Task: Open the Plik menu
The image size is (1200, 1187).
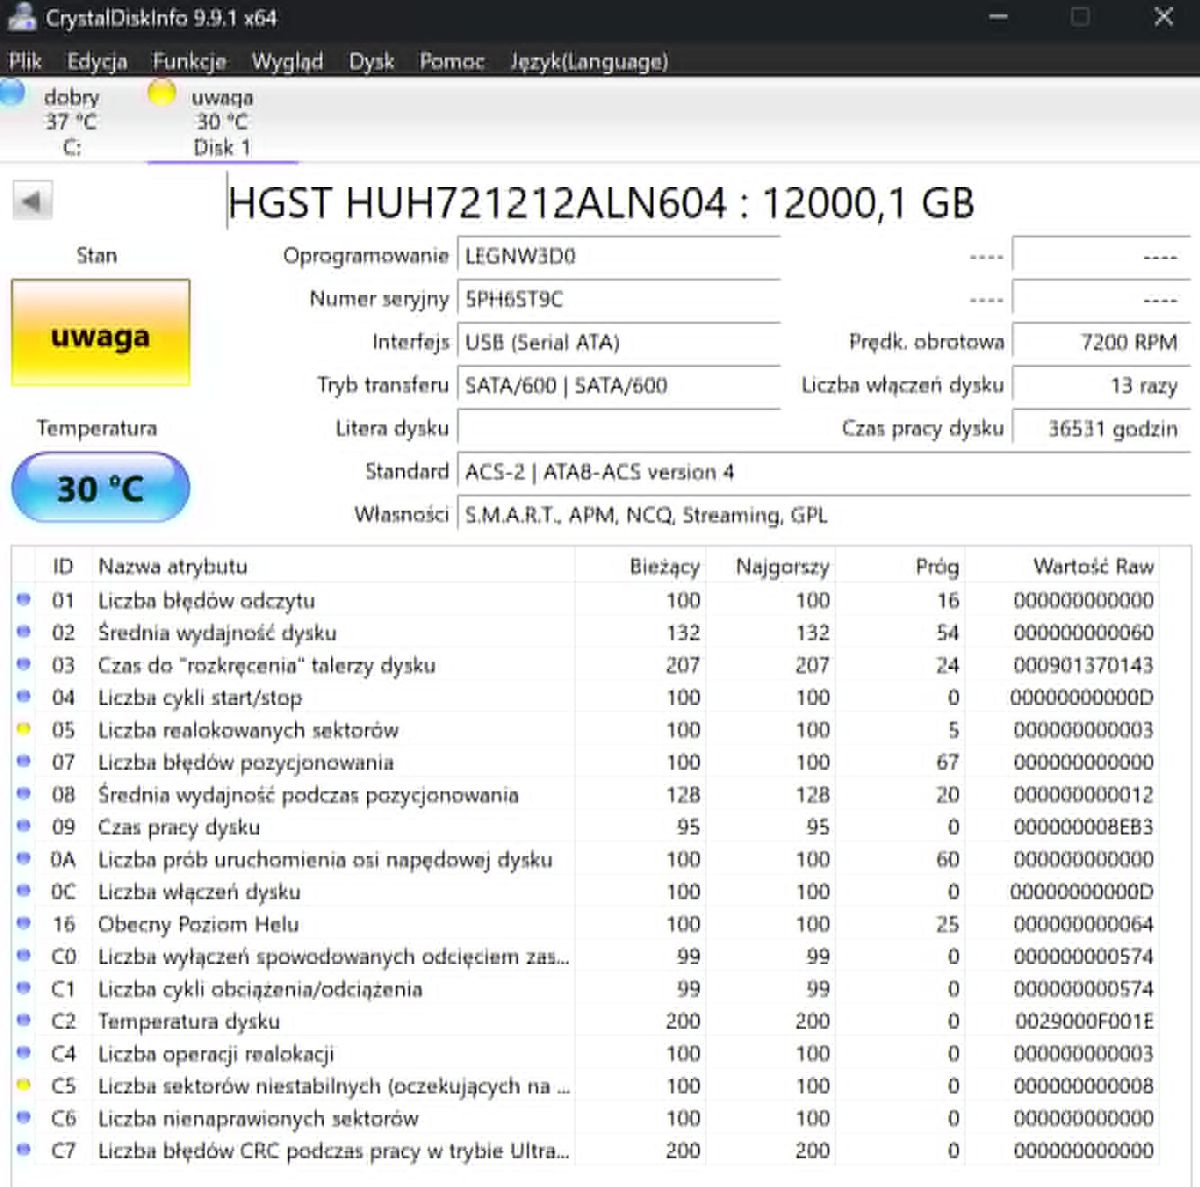Action: (25, 62)
